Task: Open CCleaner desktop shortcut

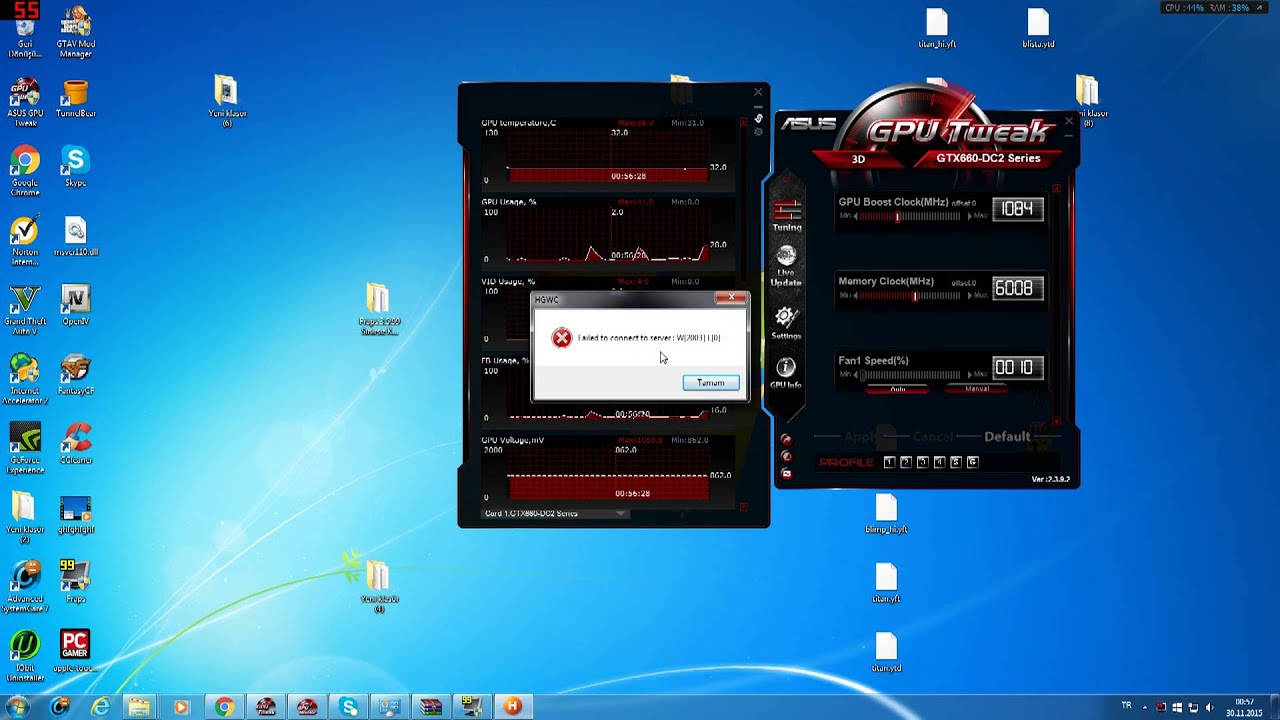Action: [75, 443]
